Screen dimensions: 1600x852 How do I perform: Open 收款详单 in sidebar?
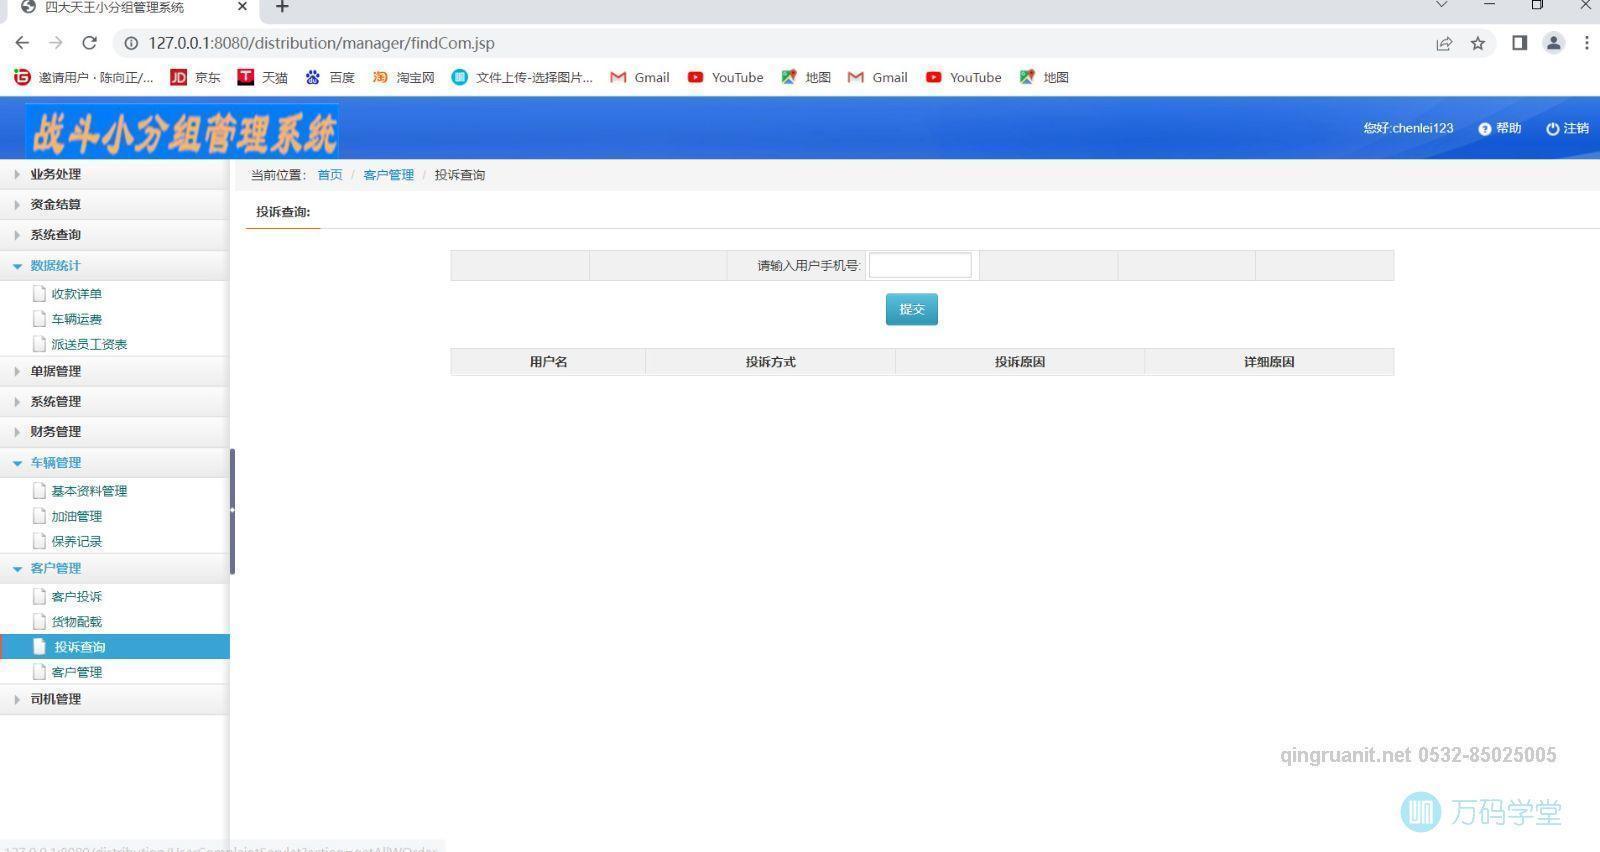coord(76,294)
